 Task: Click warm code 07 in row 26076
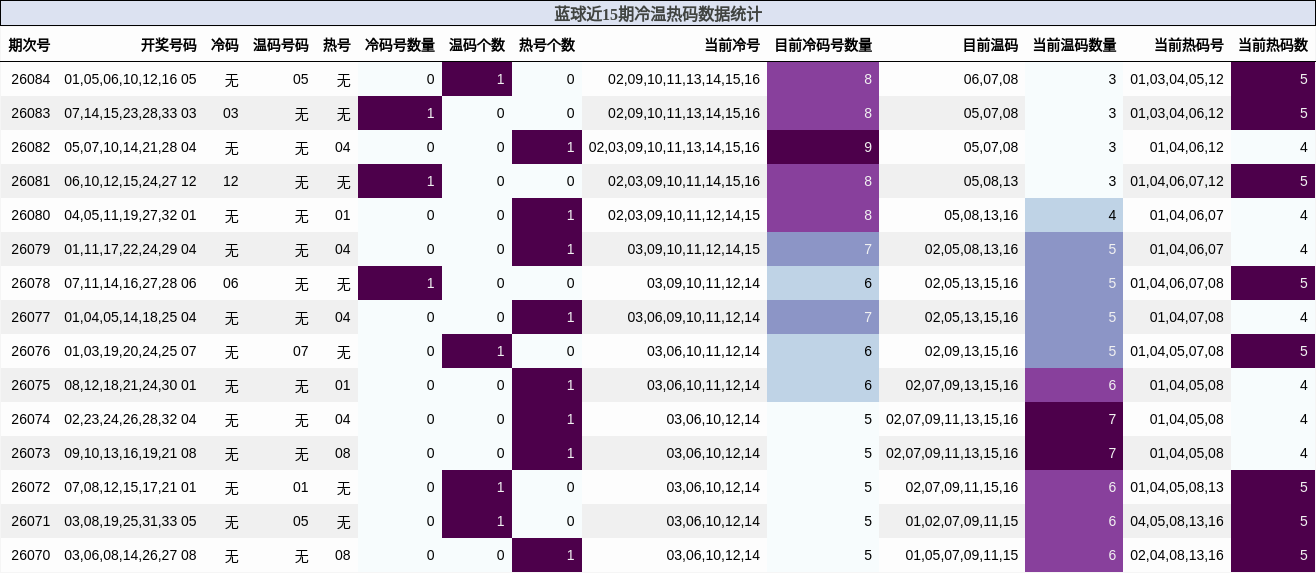(x=301, y=351)
